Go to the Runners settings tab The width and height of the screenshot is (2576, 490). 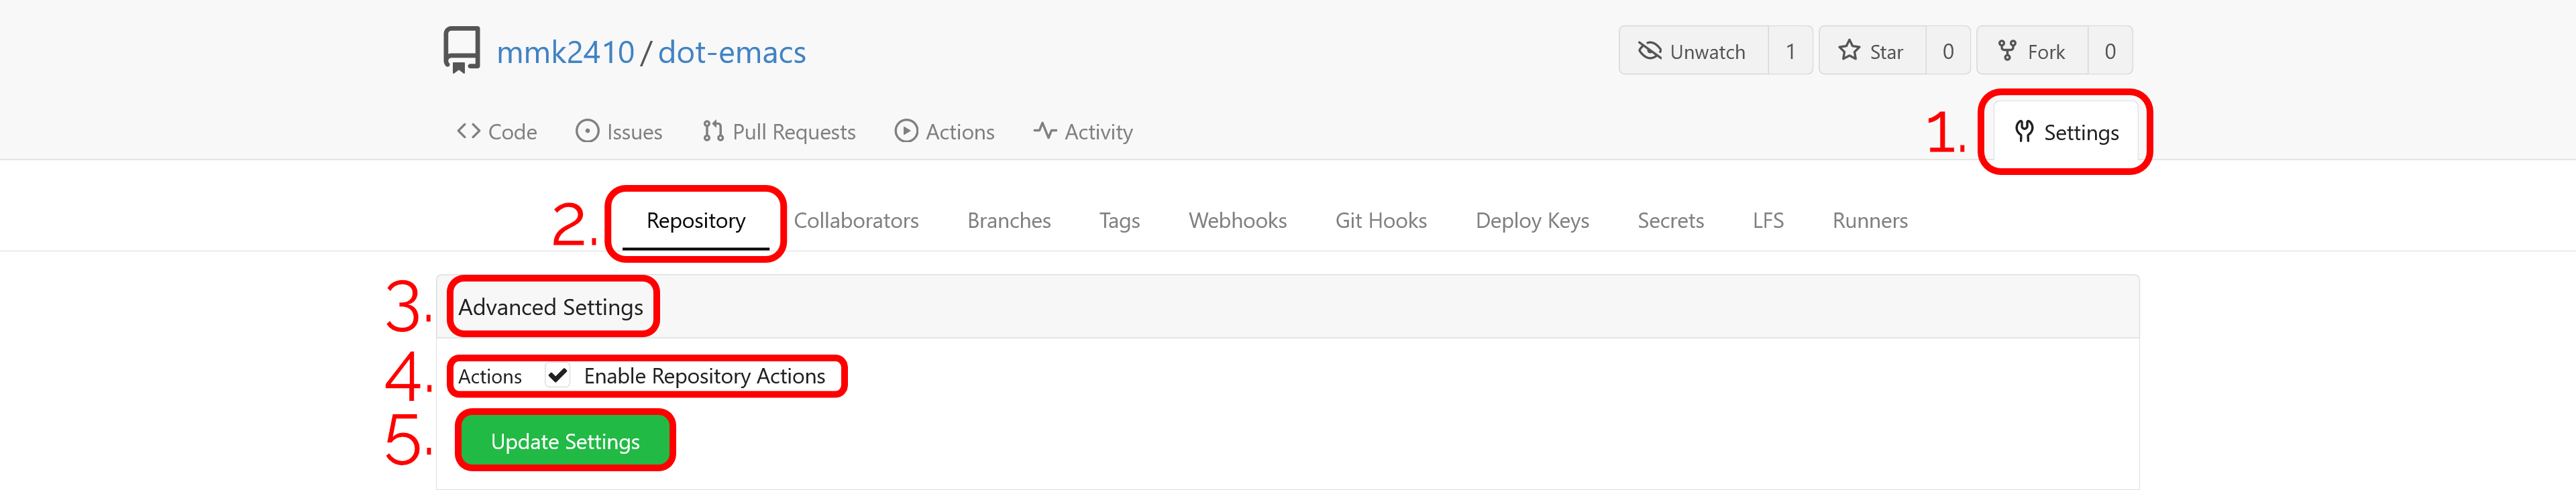click(1870, 221)
